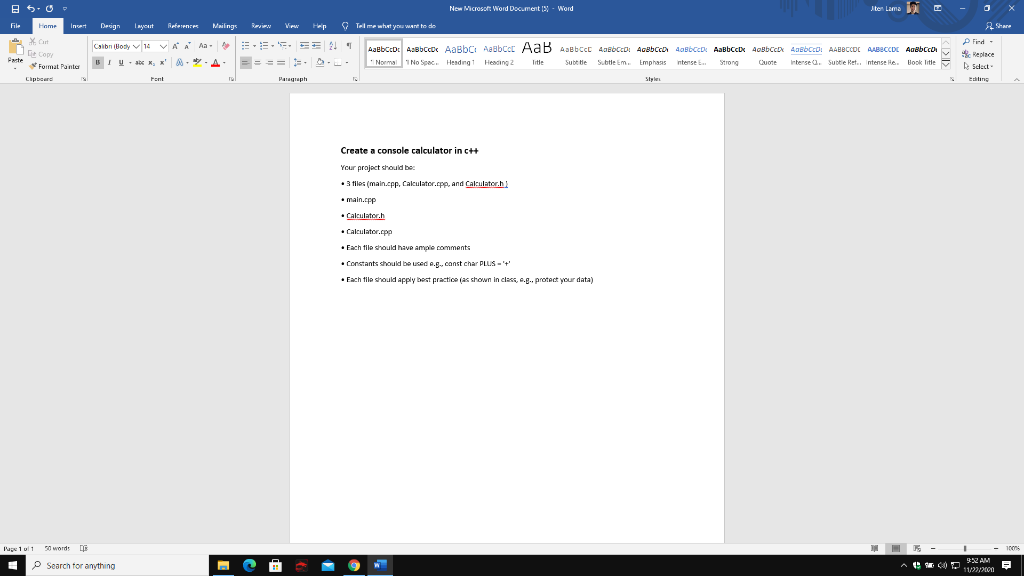Apply underline using the Underline icon
This screenshot has width=1024, height=576.
point(121,62)
